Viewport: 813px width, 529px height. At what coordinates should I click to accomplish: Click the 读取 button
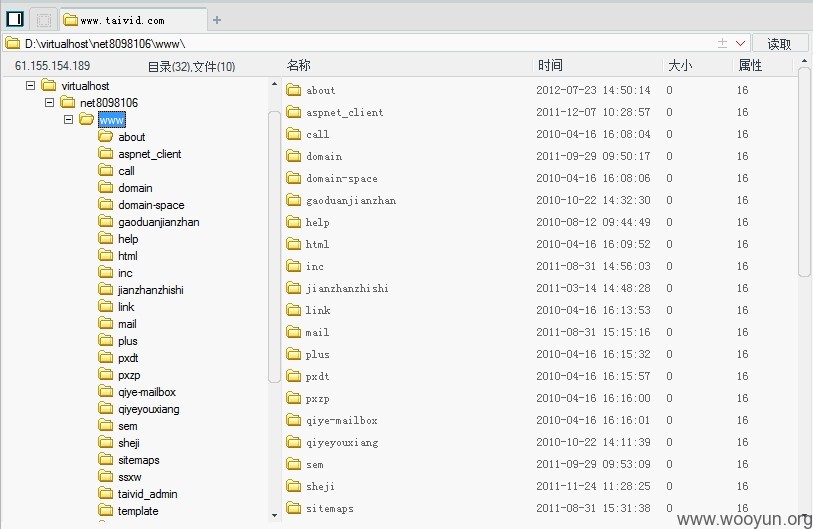click(779, 44)
